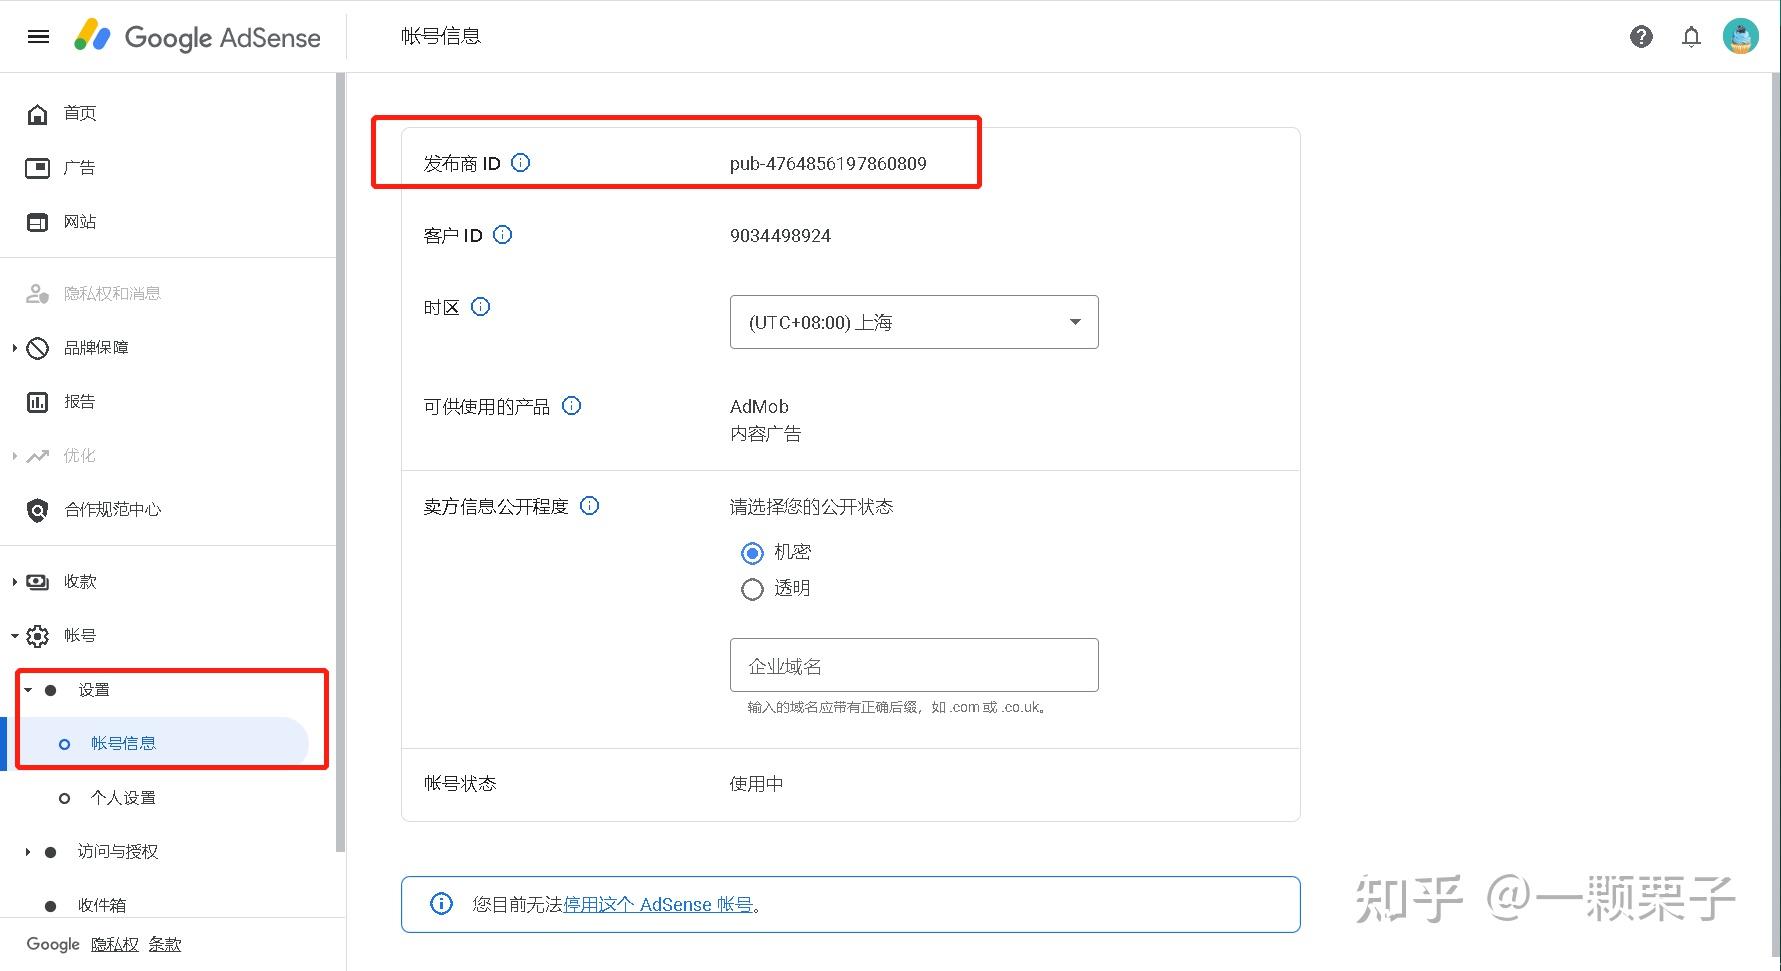Select the 机密 radio option
1781x971 pixels.
coord(752,553)
